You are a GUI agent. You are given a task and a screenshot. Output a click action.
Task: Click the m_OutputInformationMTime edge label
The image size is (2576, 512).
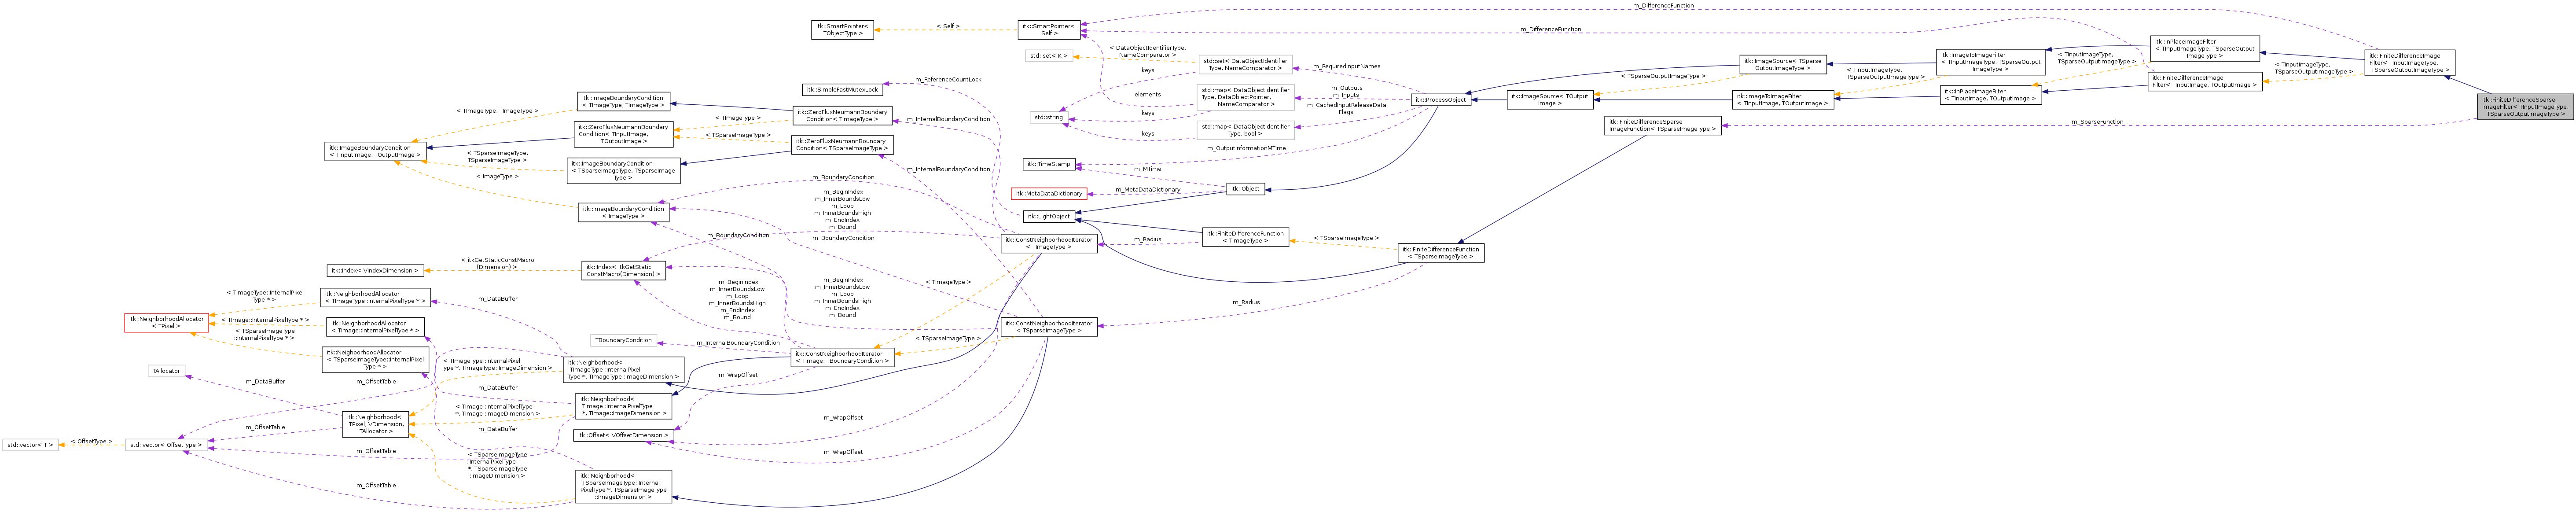click(x=1246, y=148)
